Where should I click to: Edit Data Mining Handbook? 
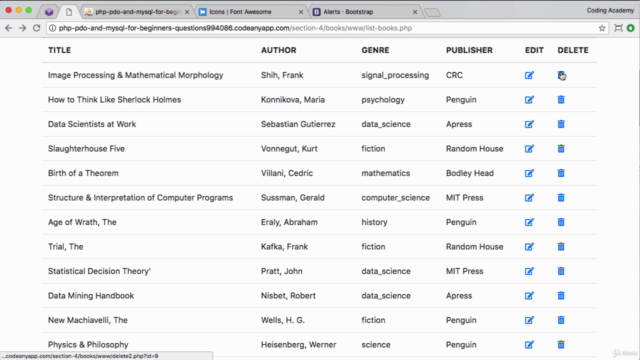(x=529, y=296)
